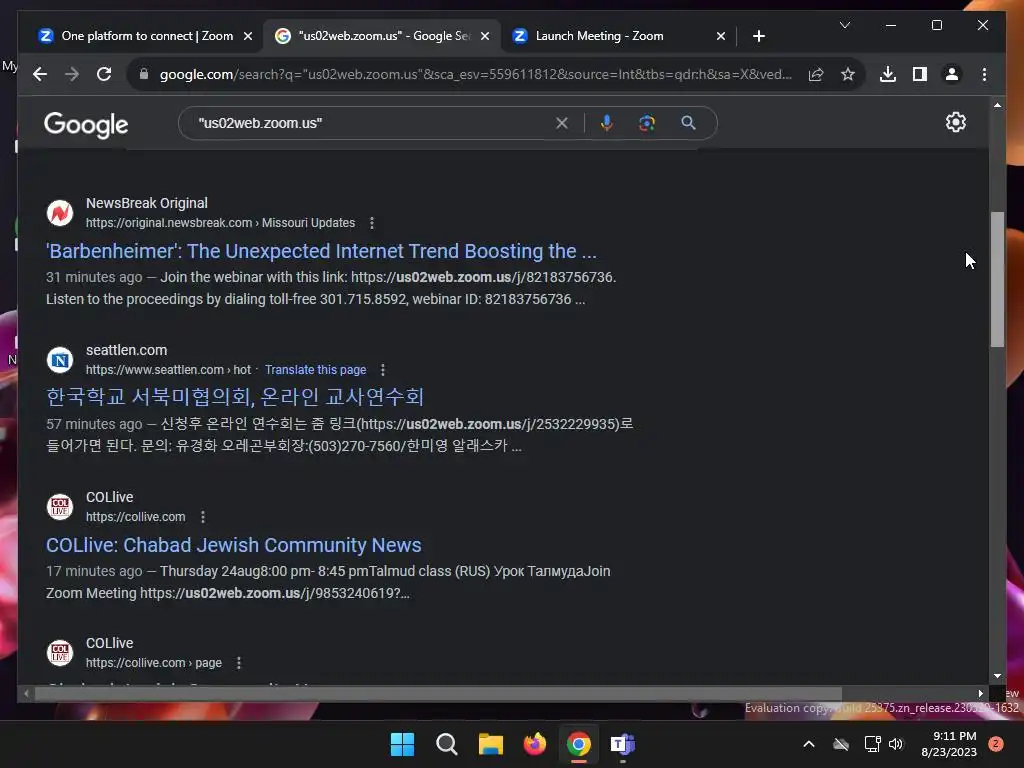The height and width of the screenshot is (768, 1024).
Task: Open the Korean seattlen.com result title
Action: 235,397
